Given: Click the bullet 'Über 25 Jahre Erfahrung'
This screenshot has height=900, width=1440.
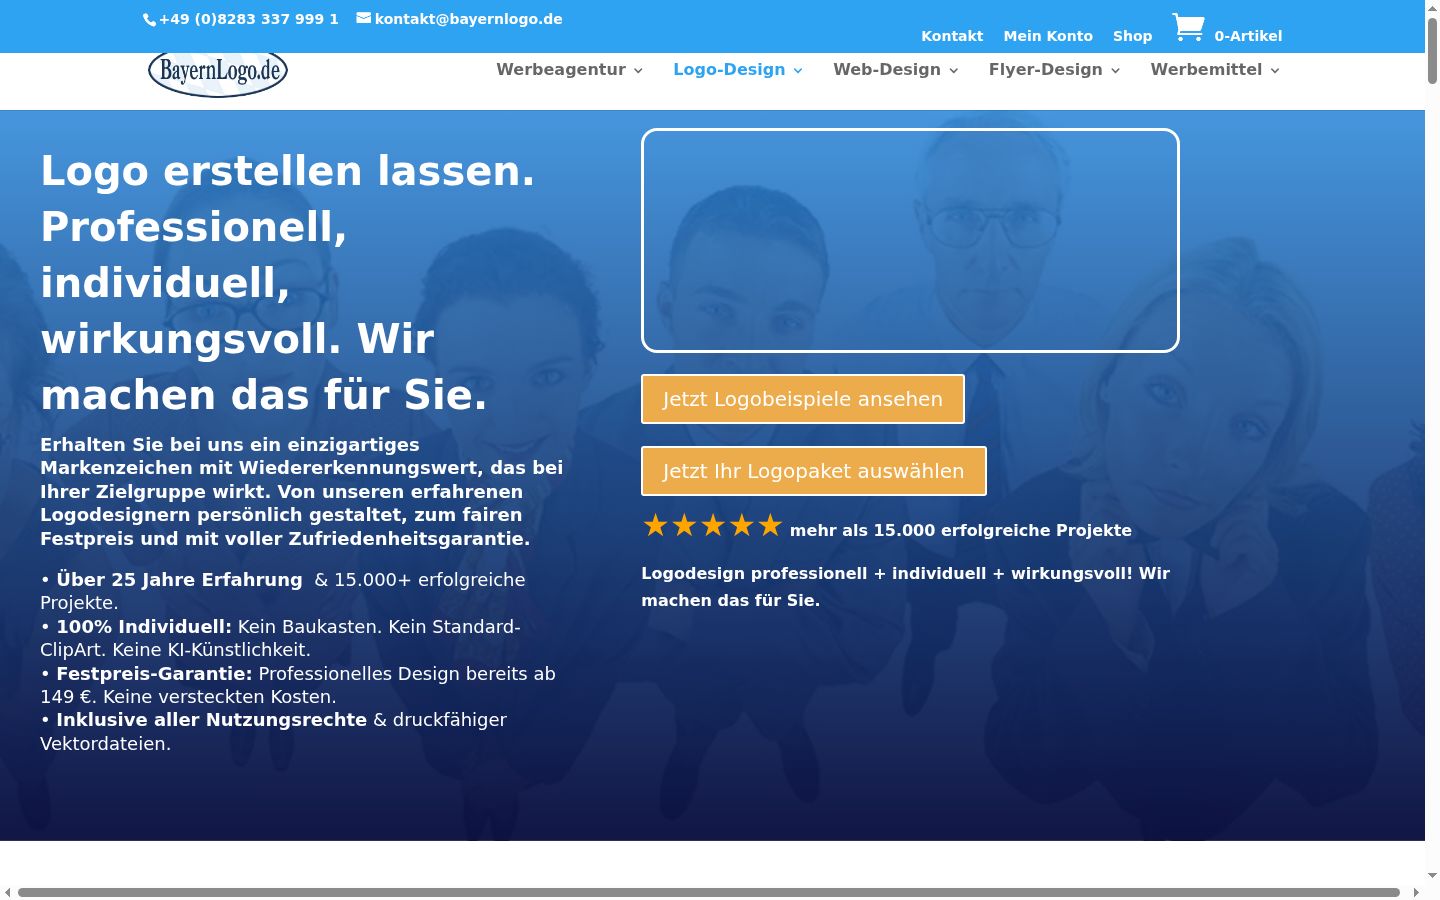Looking at the screenshot, I should click(179, 580).
